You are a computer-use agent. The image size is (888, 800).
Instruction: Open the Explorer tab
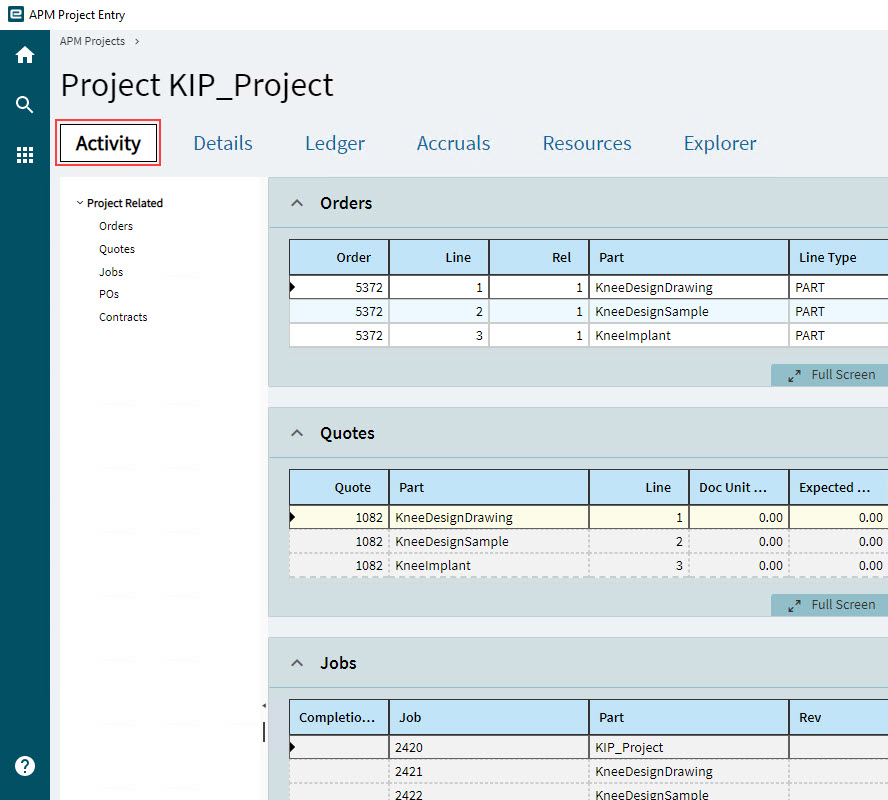720,143
